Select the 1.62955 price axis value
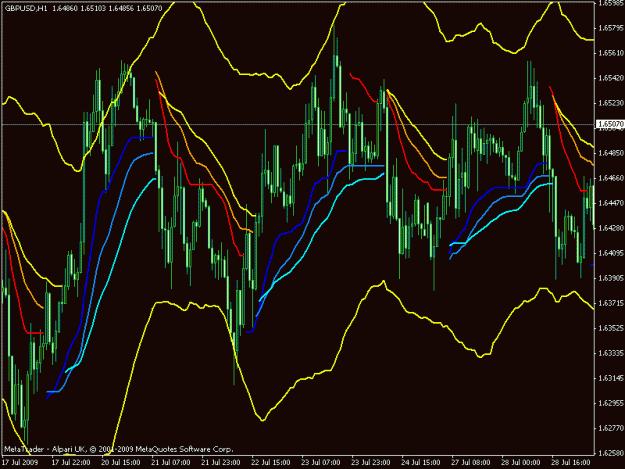 pos(611,403)
